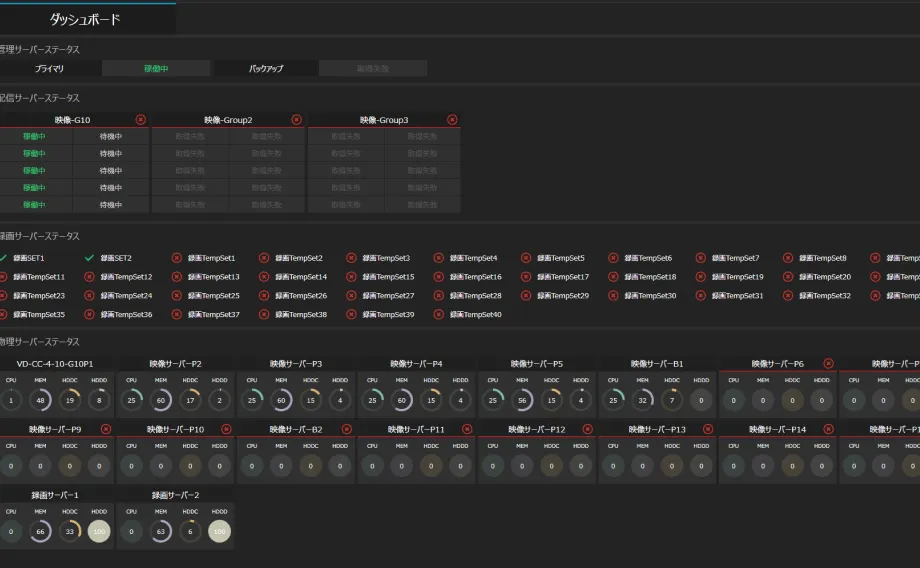Screen dimensions: 920x568
Task: Click the error icon on 映像サーバーB2 card
Action: [x=346, y=429]
